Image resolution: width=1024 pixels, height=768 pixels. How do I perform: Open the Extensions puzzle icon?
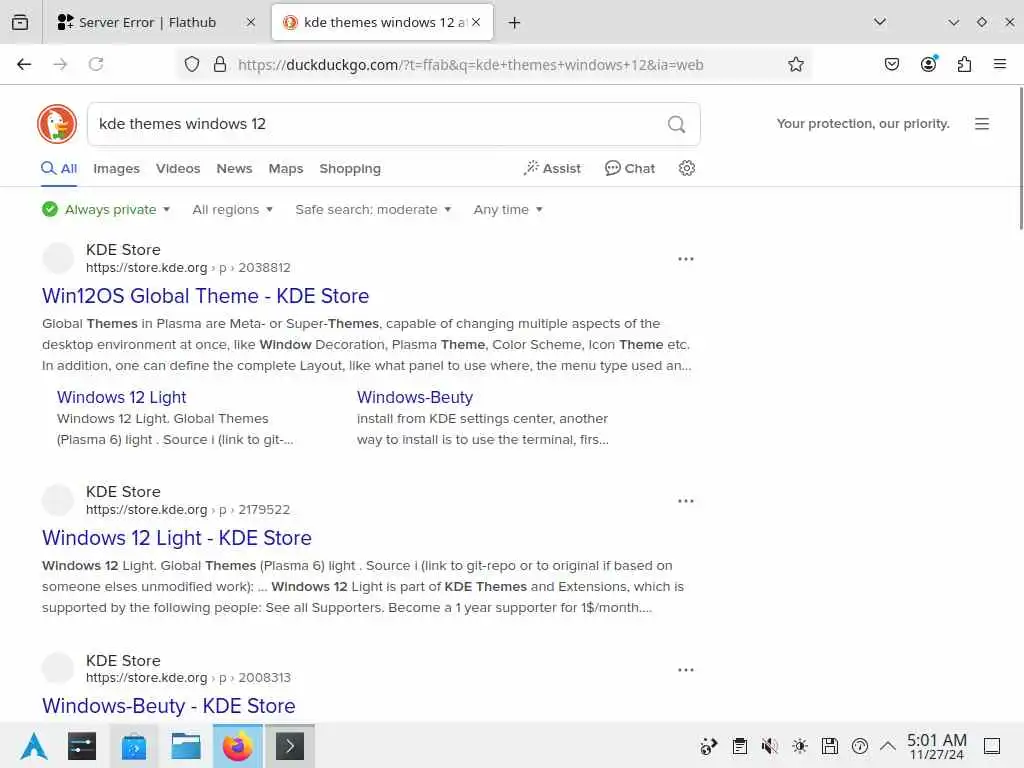point(964,64)
